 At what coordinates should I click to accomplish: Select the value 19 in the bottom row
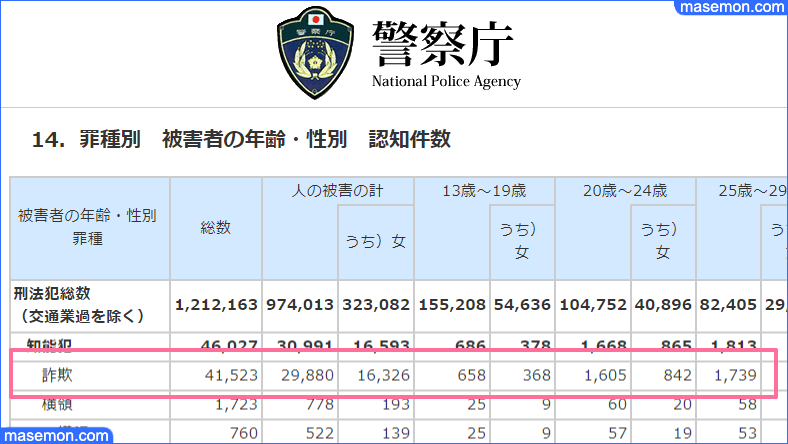tap(682, 433)
